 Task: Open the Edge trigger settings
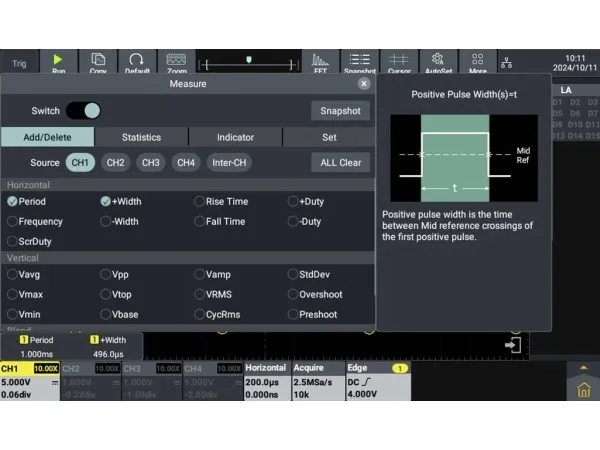click(x=377, y=382)
